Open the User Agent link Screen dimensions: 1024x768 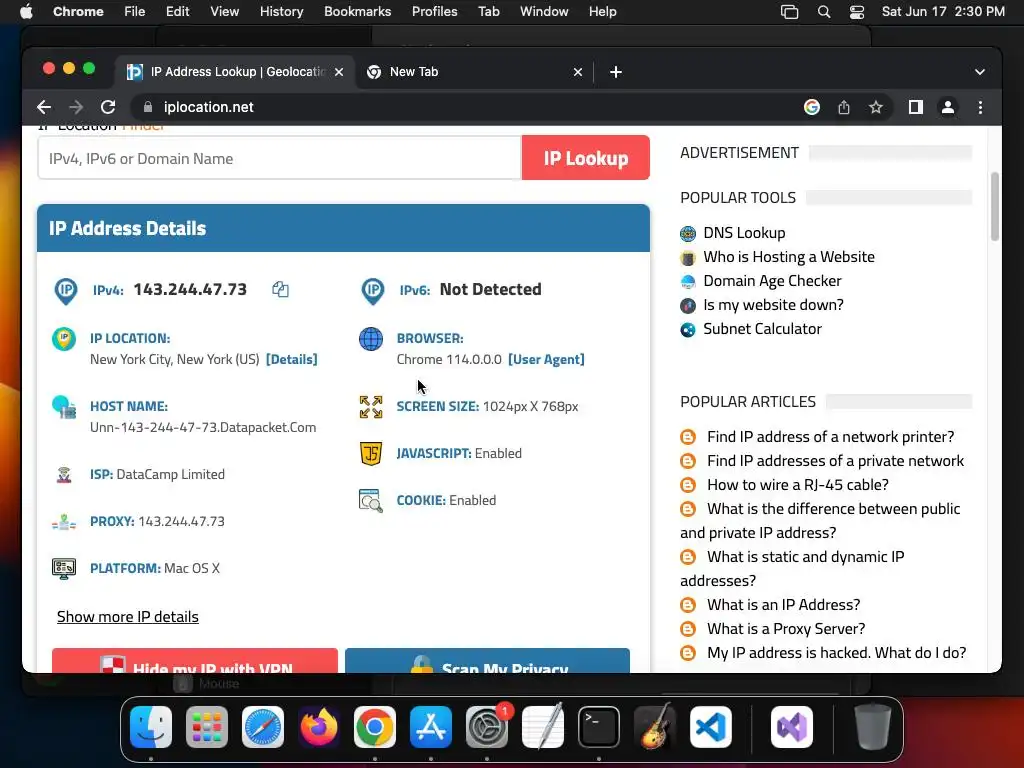[546, 359]
